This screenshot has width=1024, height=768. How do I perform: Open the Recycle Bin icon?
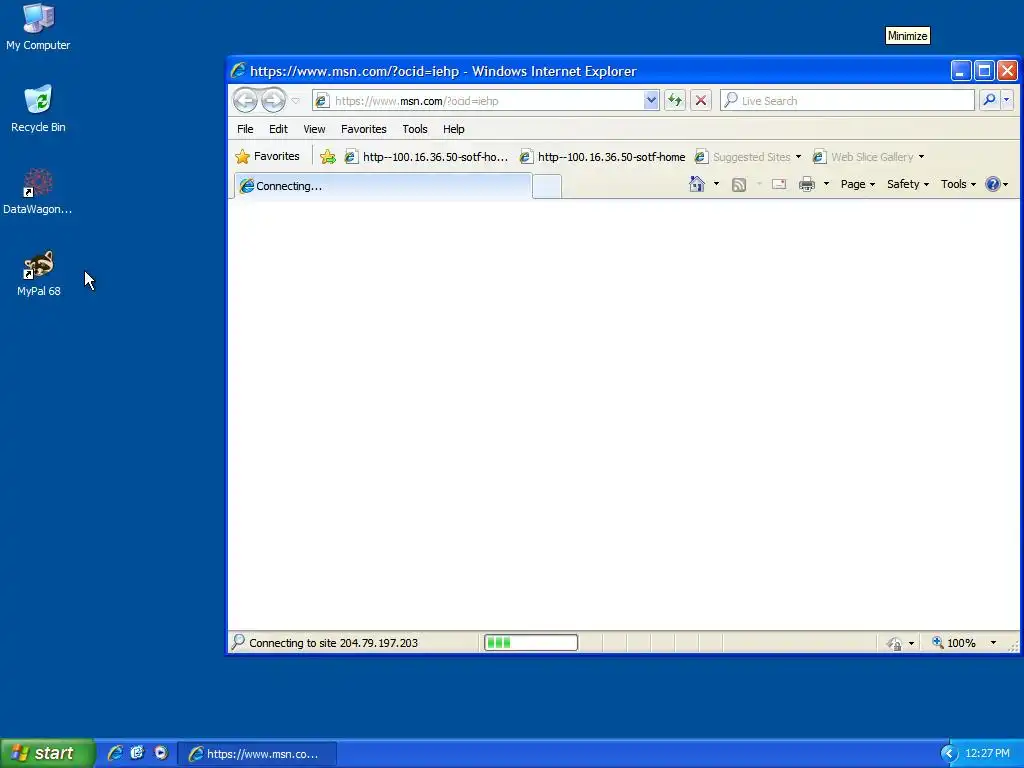click(38, 109)
